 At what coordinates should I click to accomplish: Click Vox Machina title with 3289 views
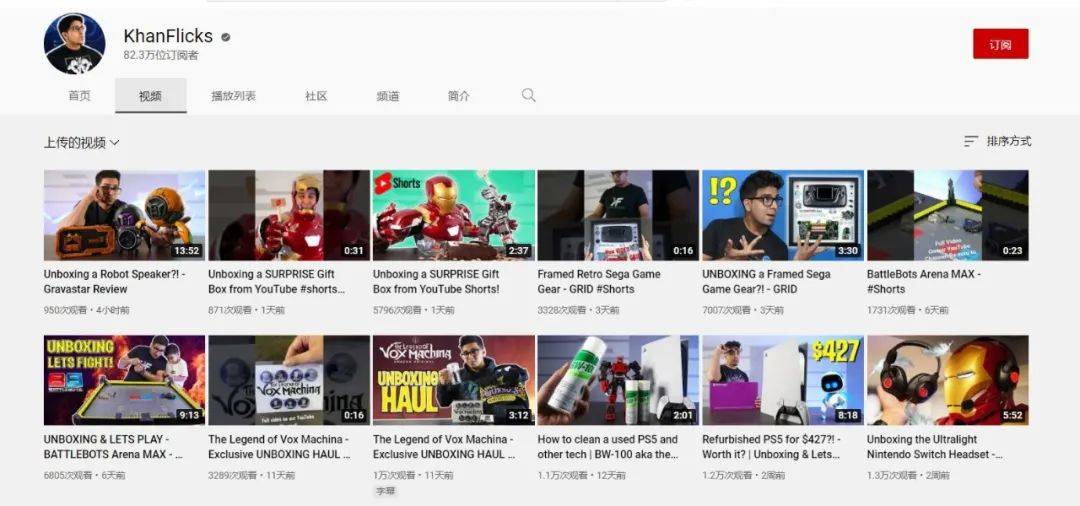tap(280, 447)
